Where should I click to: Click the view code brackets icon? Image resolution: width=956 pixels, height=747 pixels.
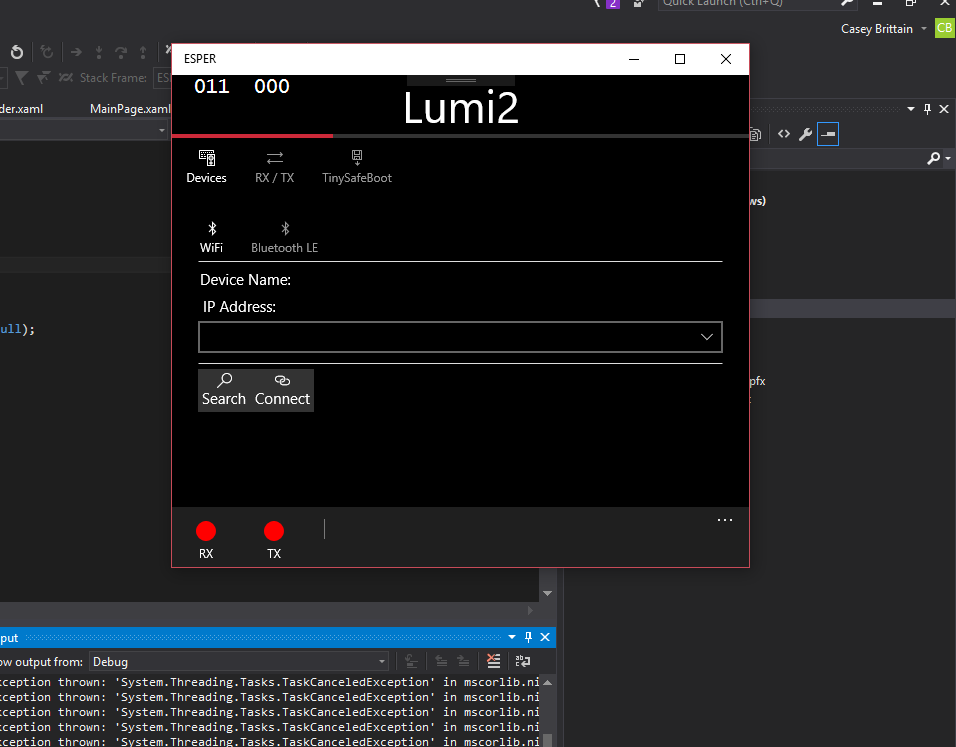[784, 134]
